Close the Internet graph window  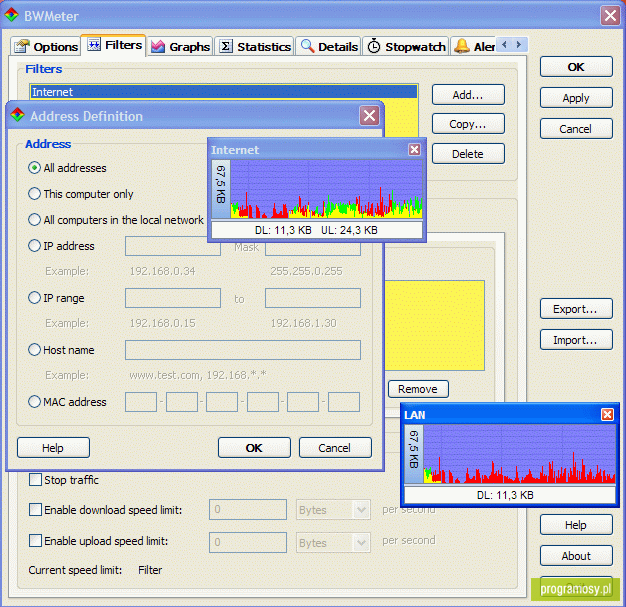coord(414,149)
